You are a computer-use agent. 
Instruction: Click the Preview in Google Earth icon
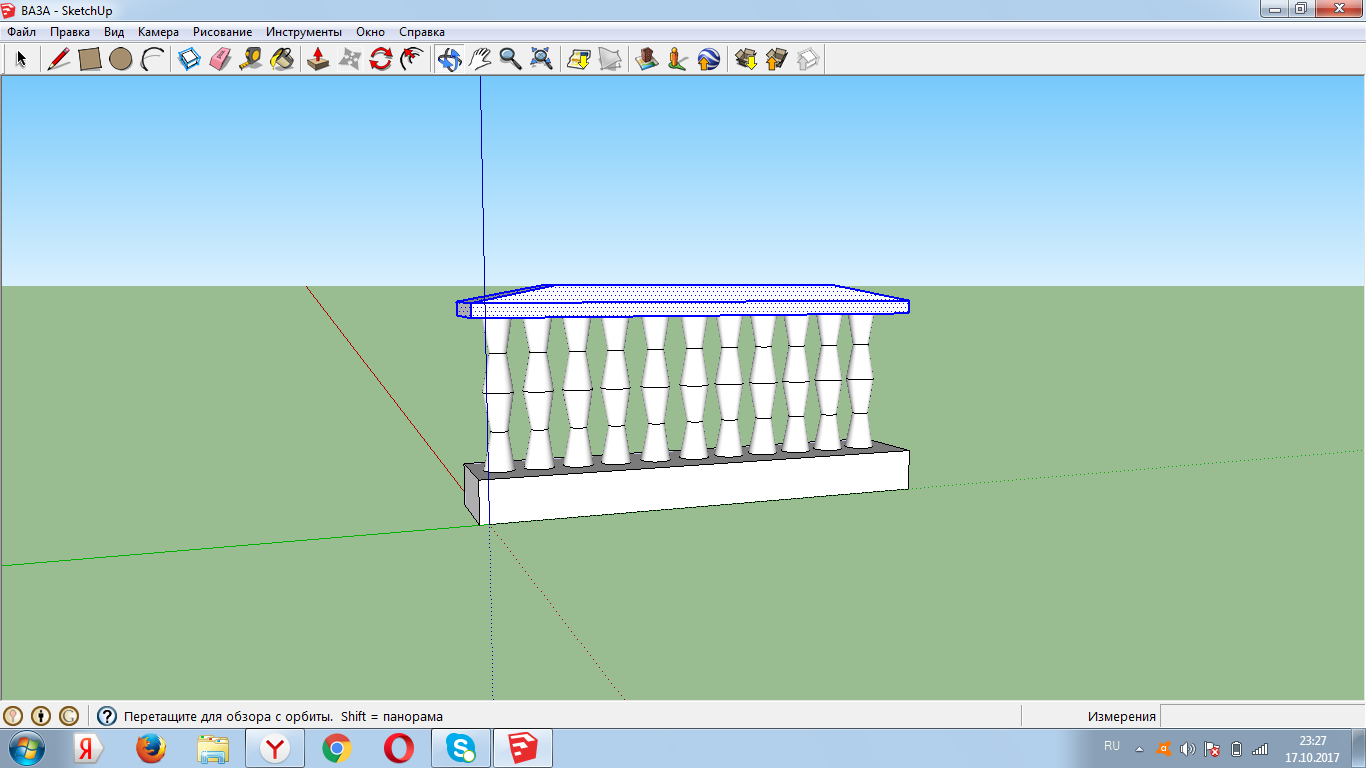(709, 60)
